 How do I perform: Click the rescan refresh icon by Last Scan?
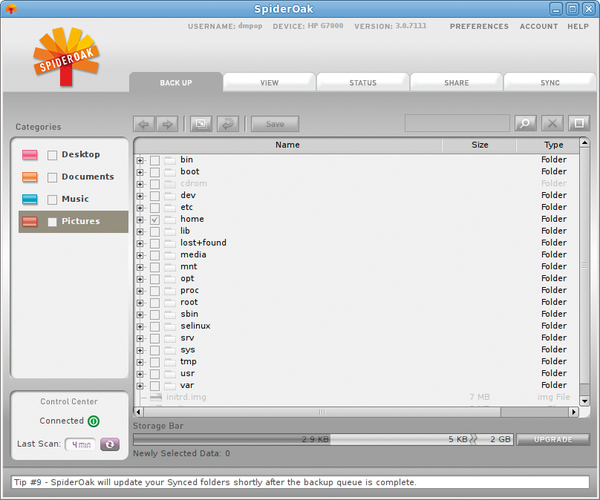110,445
